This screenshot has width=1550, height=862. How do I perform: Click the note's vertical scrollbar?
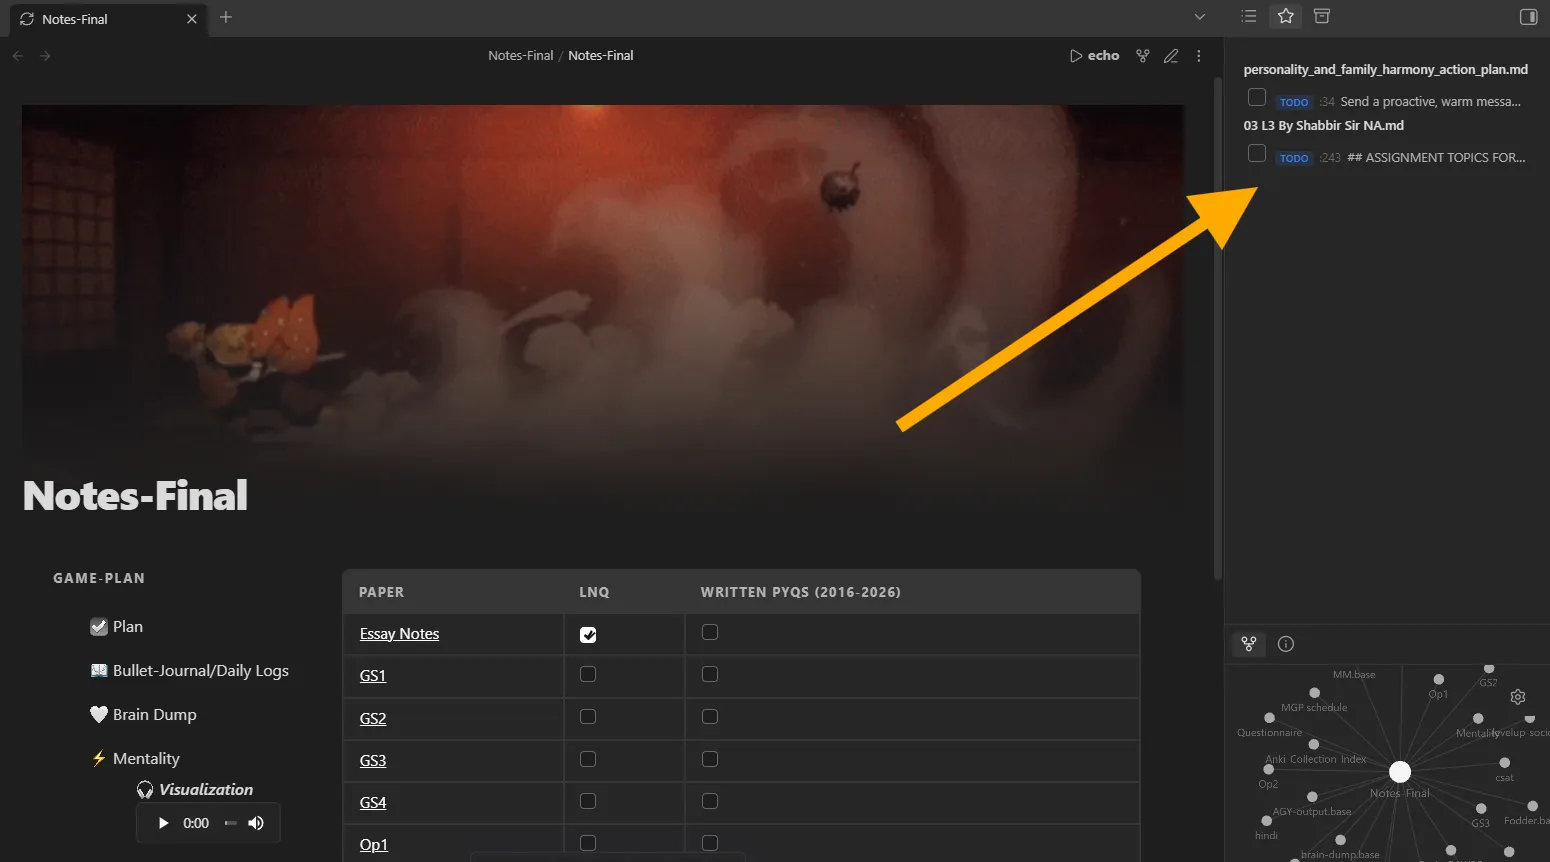point(1217,330)
